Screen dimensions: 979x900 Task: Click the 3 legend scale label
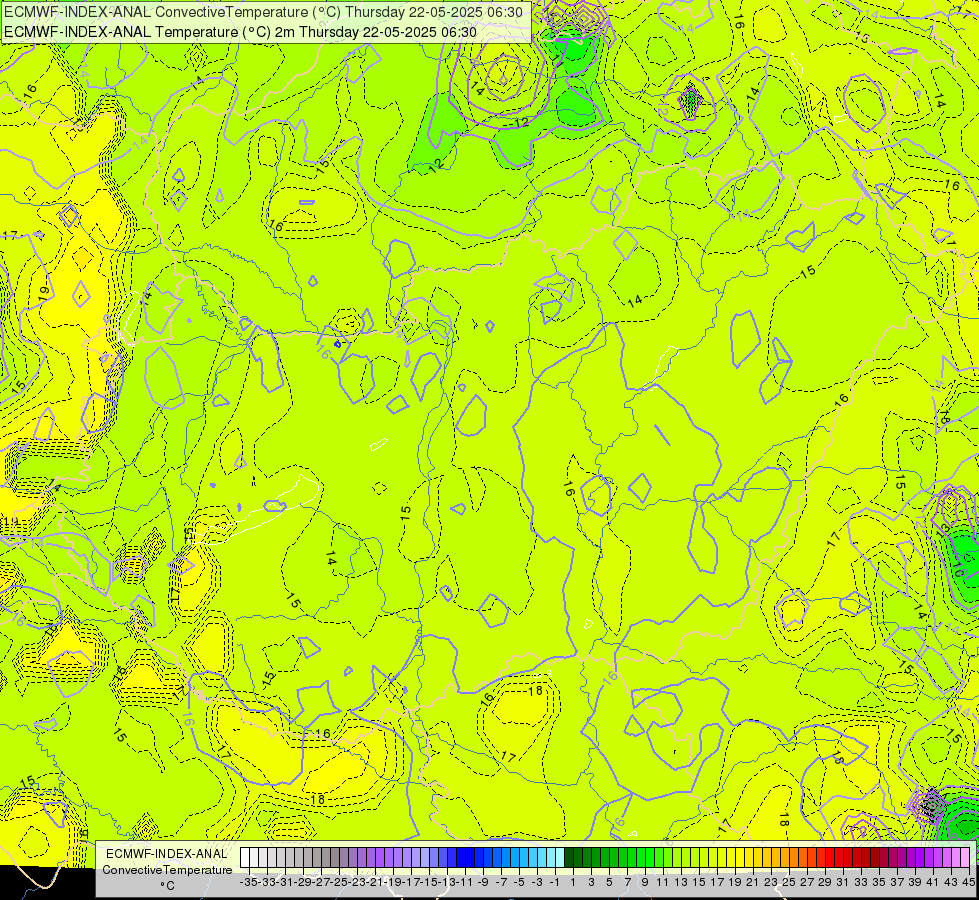point(591,883)
